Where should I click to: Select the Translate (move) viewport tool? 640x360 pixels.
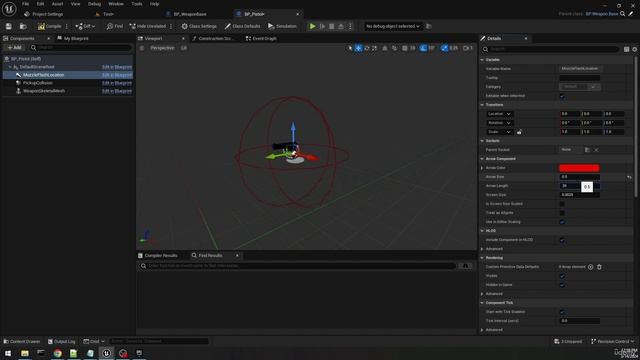point(358,48)
